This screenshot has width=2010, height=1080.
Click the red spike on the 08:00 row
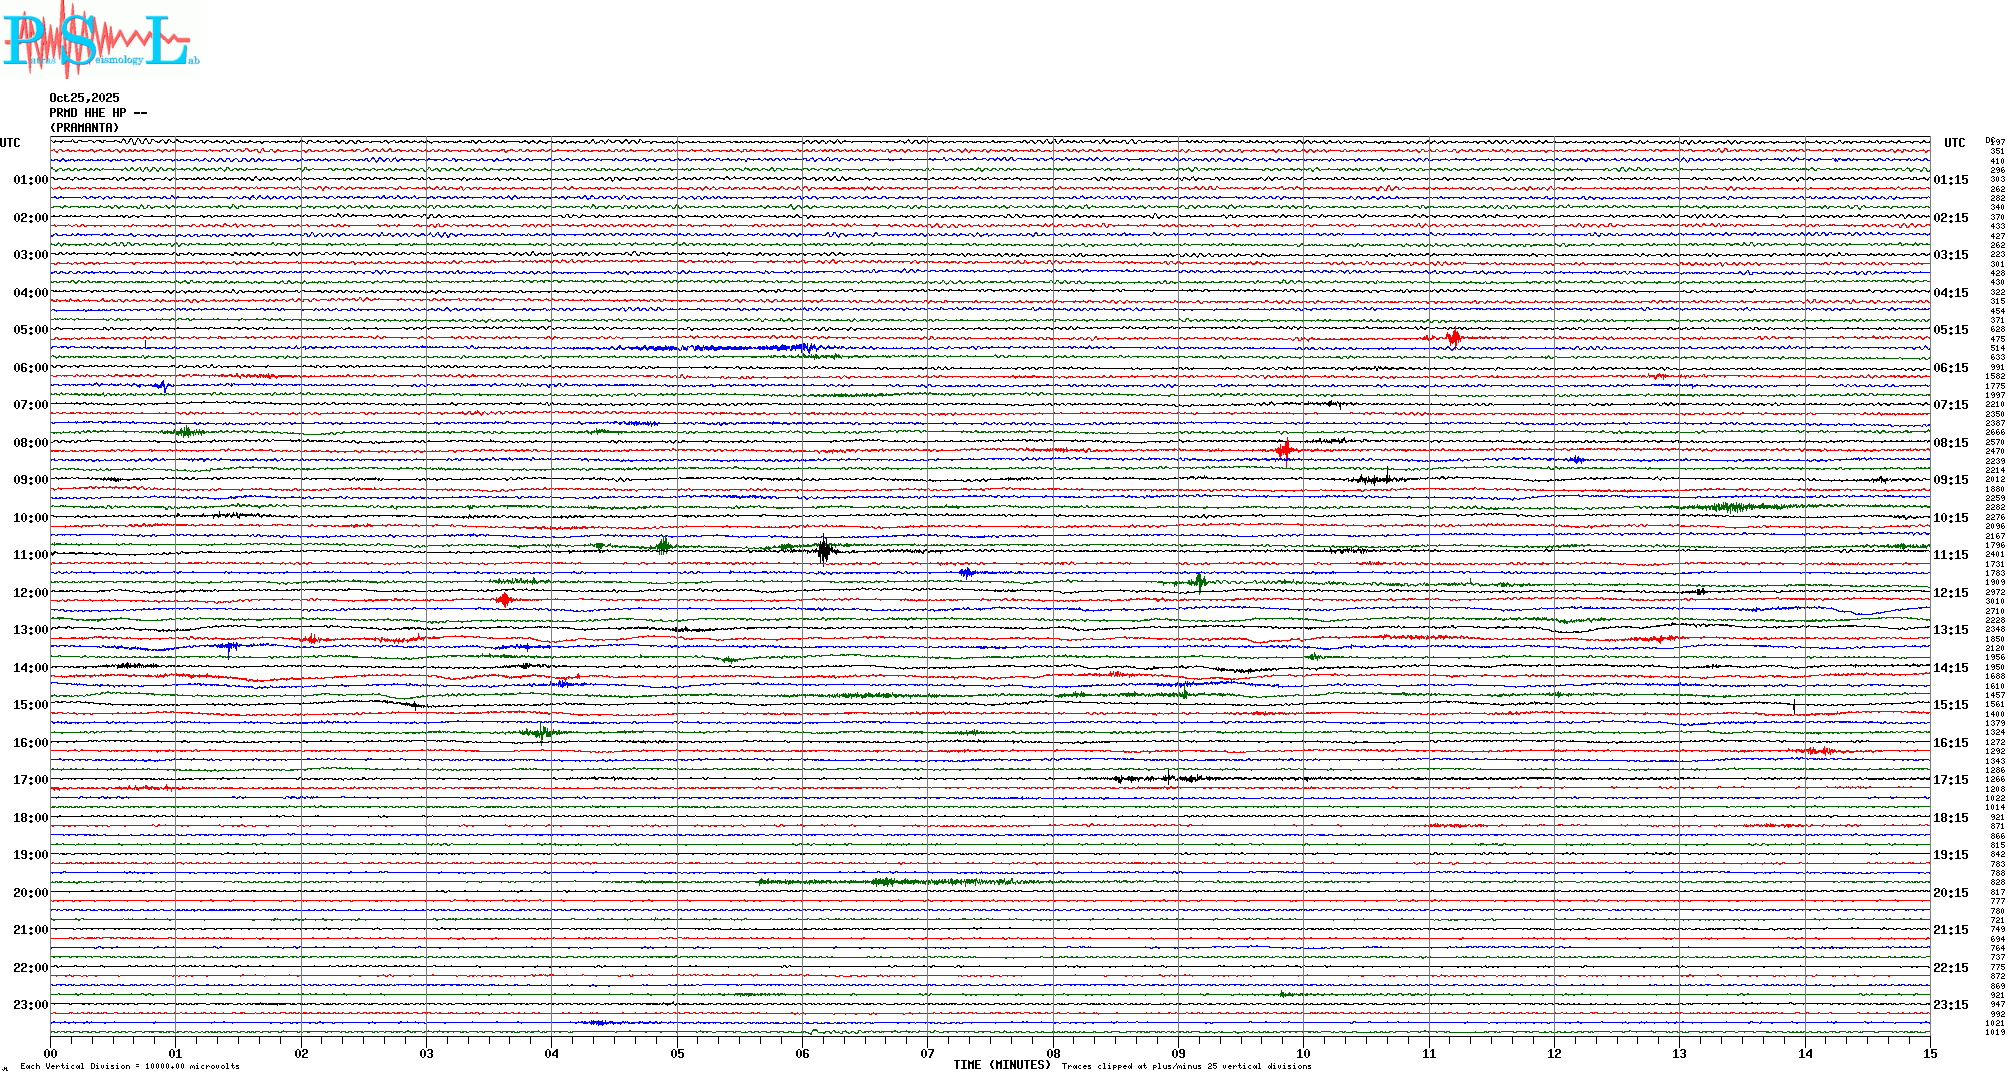pos(1285,450)
